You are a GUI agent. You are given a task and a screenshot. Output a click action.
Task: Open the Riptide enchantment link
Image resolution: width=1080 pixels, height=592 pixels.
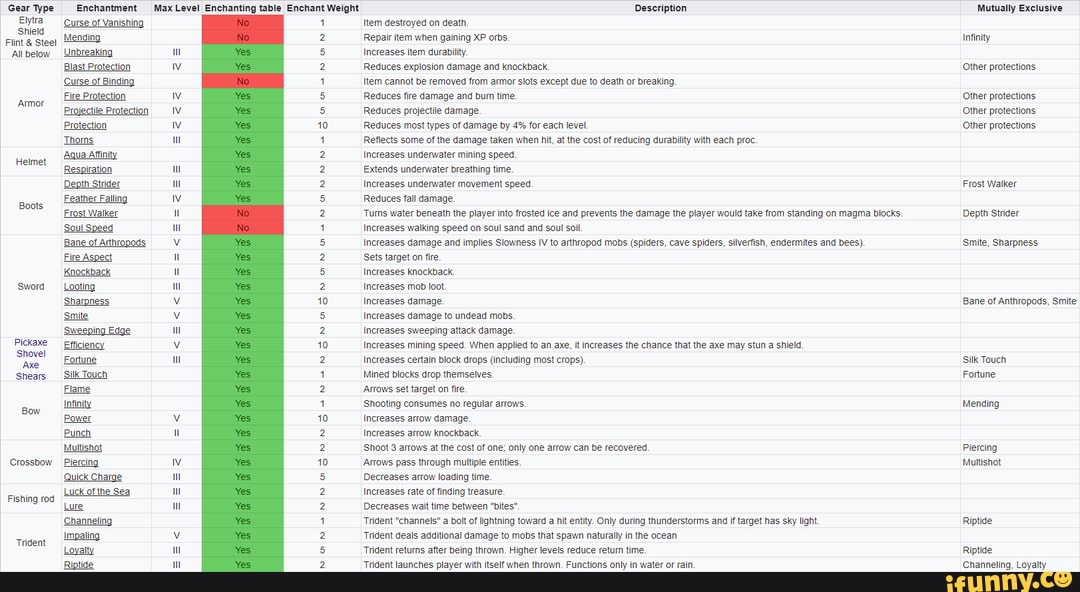(78, 564)
